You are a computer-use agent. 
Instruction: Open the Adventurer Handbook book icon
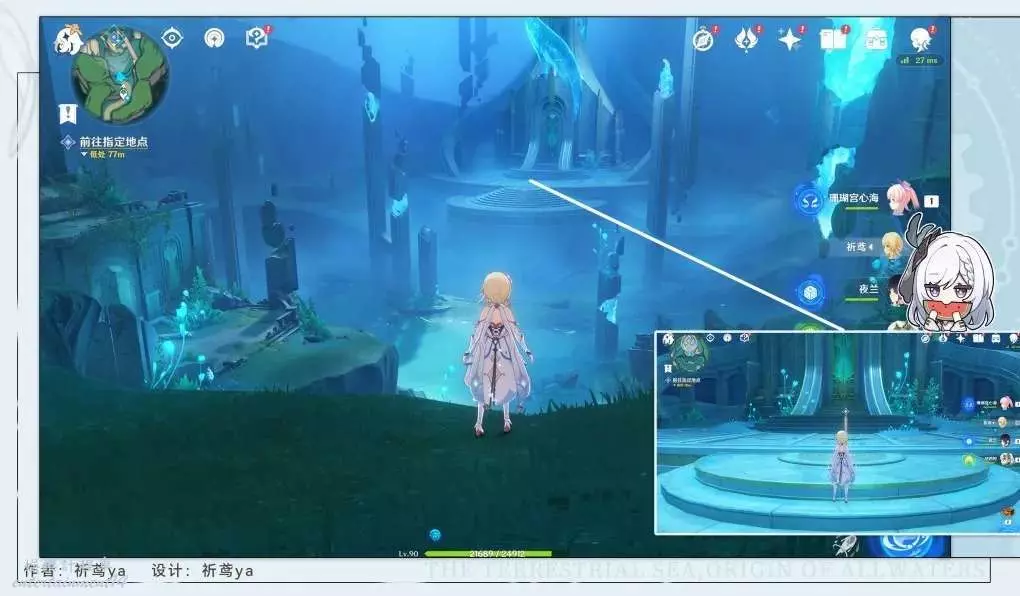pos(832,40)
